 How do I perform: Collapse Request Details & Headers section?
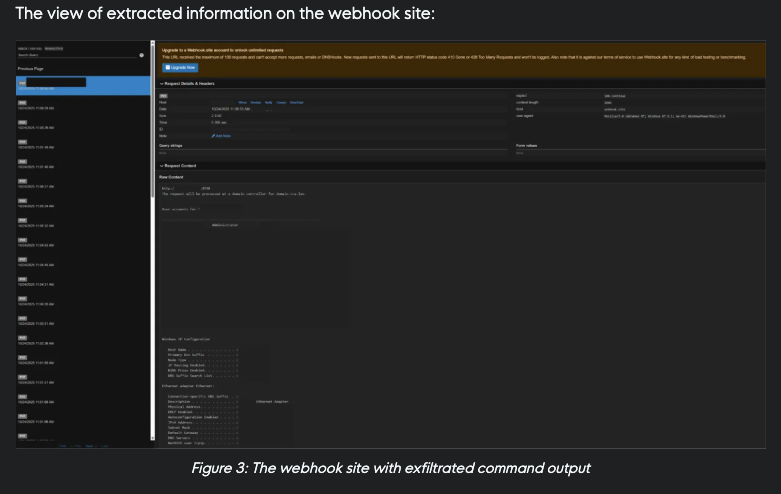point(187,84)
